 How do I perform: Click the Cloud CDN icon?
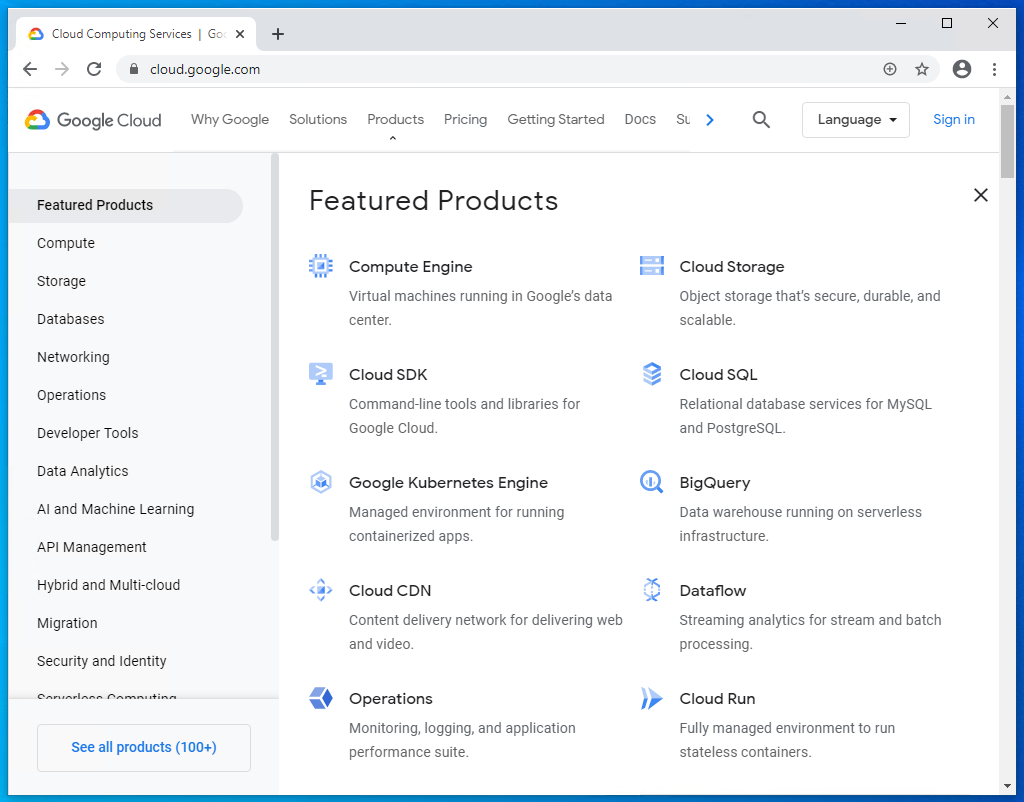click(x=321, y=590)
